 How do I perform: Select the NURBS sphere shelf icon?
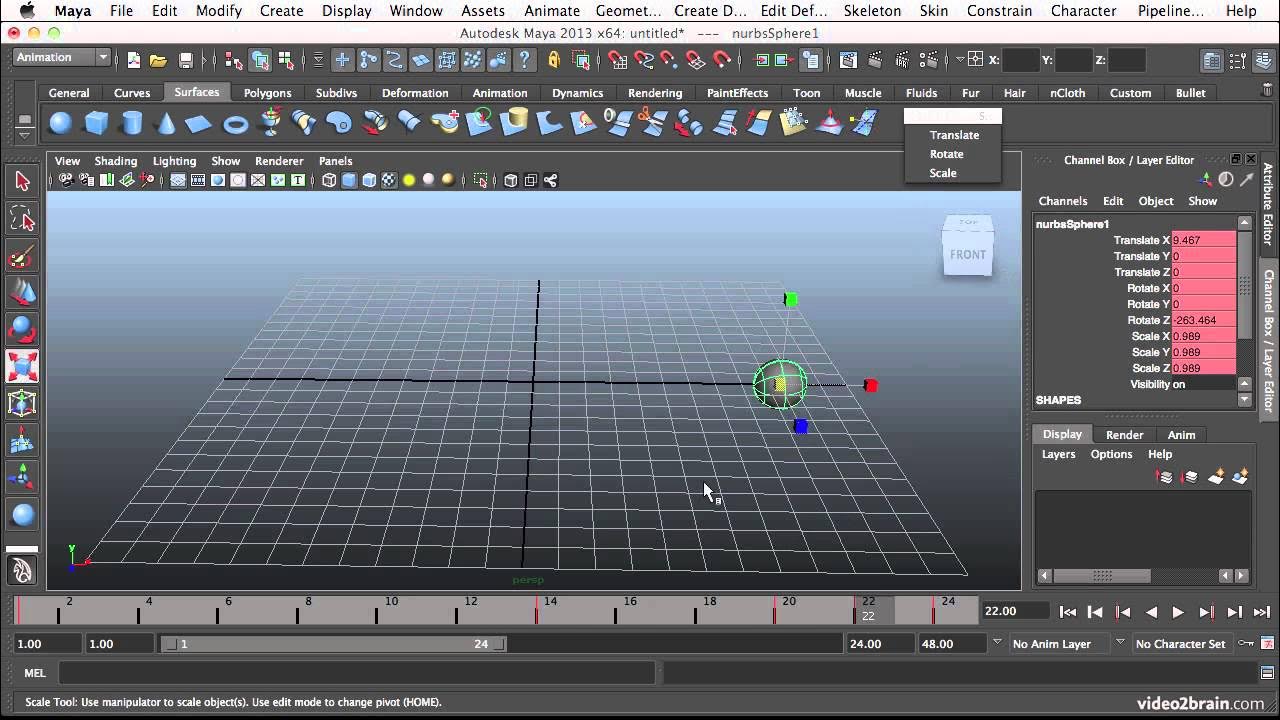click(61, 123)
